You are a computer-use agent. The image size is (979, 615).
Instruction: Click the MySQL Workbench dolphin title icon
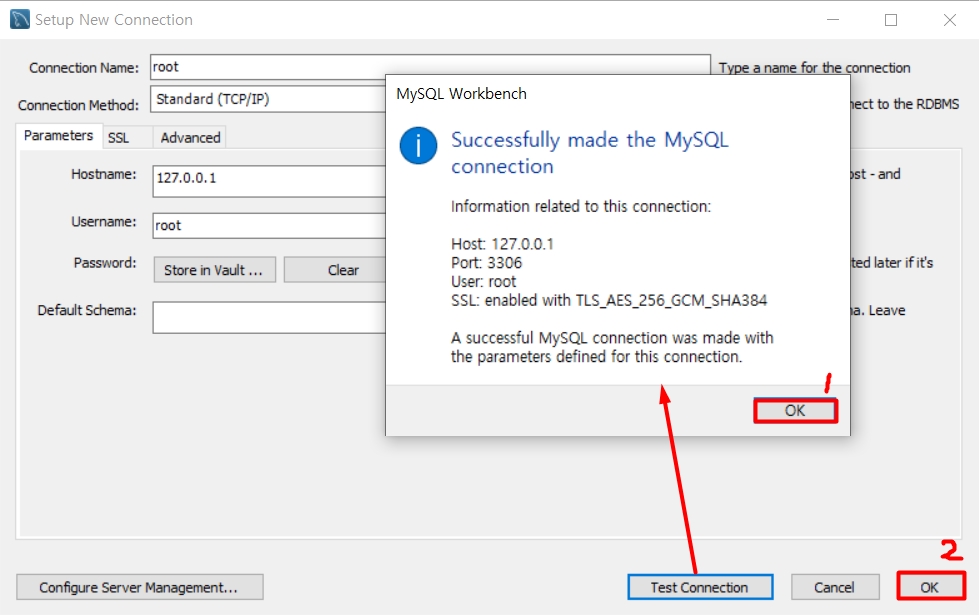pyautogui.click(x=20, y=19)
